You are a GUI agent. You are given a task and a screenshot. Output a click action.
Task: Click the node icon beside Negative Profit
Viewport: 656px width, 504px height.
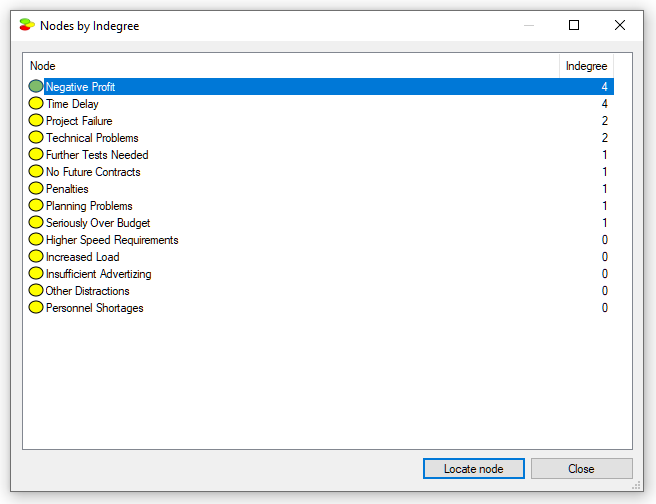click(36, 86)
